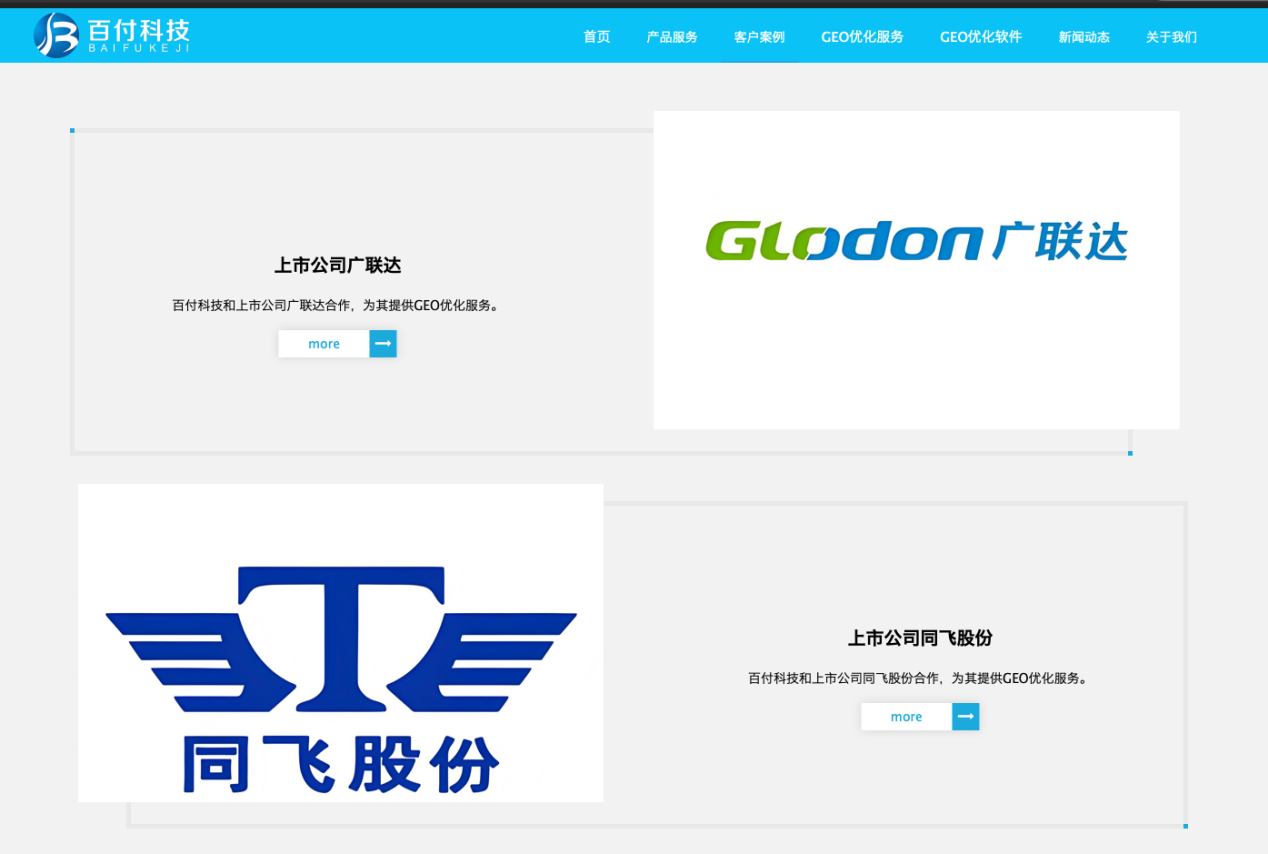Click the 上市公司同飞股份 heading
Viewport: 1268px width, 854px height.
click(920, 638)
